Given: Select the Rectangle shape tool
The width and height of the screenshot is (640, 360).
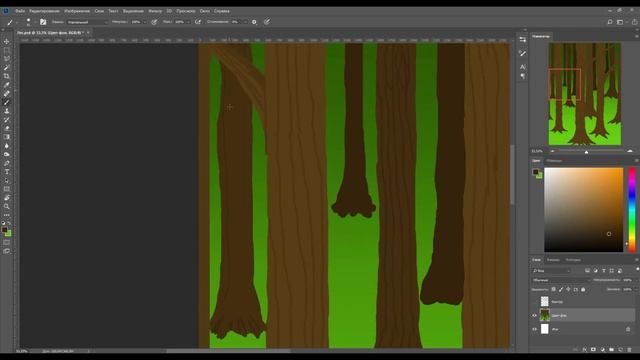Looking at the screenshot, I should [7, 189].
